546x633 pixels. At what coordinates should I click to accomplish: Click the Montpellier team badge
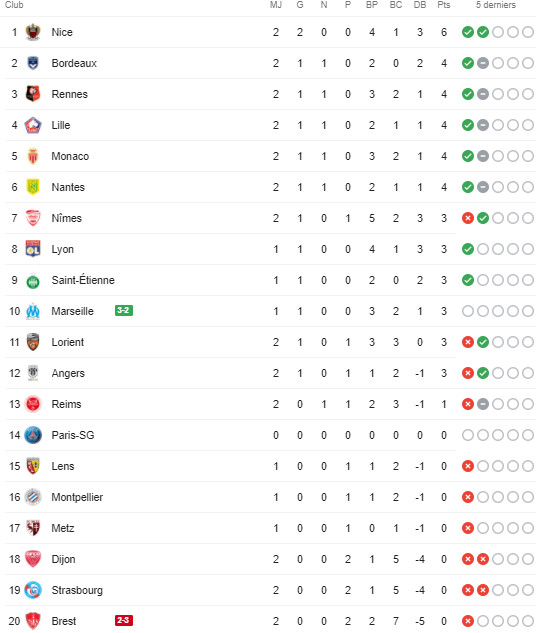pos(33,497)
